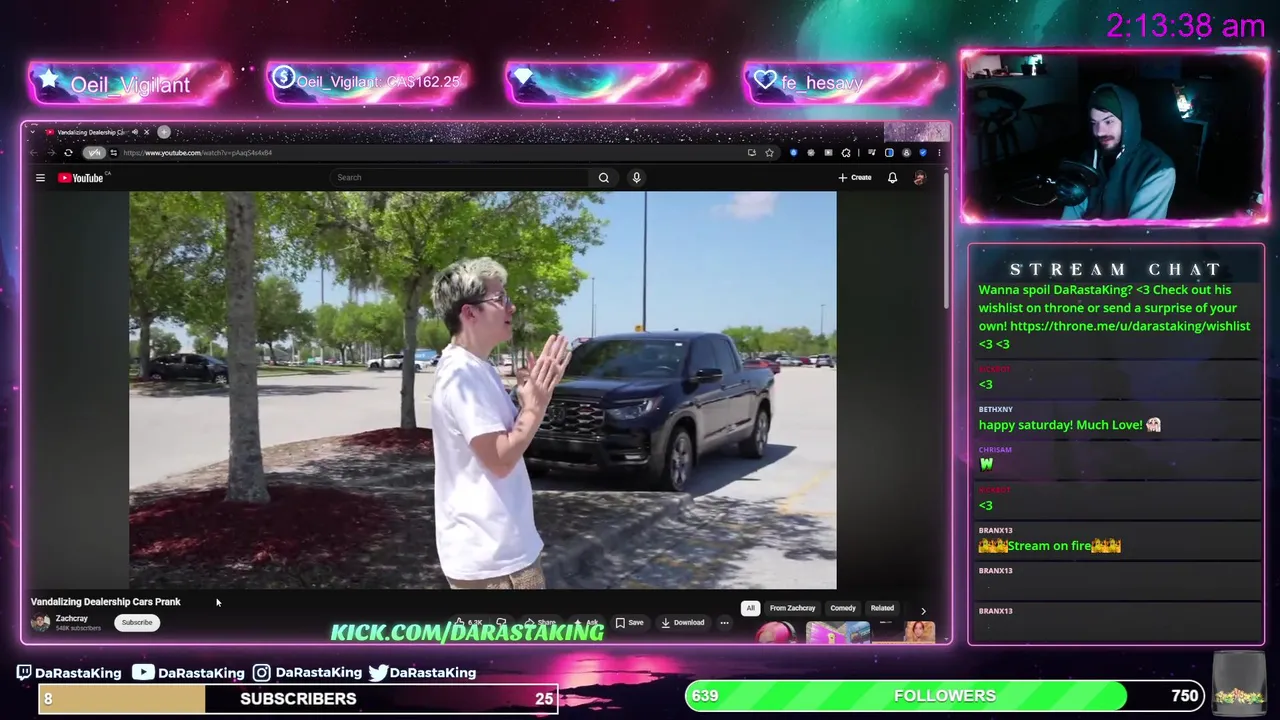Click the subscribers goal progress bar

click(298, 699)
